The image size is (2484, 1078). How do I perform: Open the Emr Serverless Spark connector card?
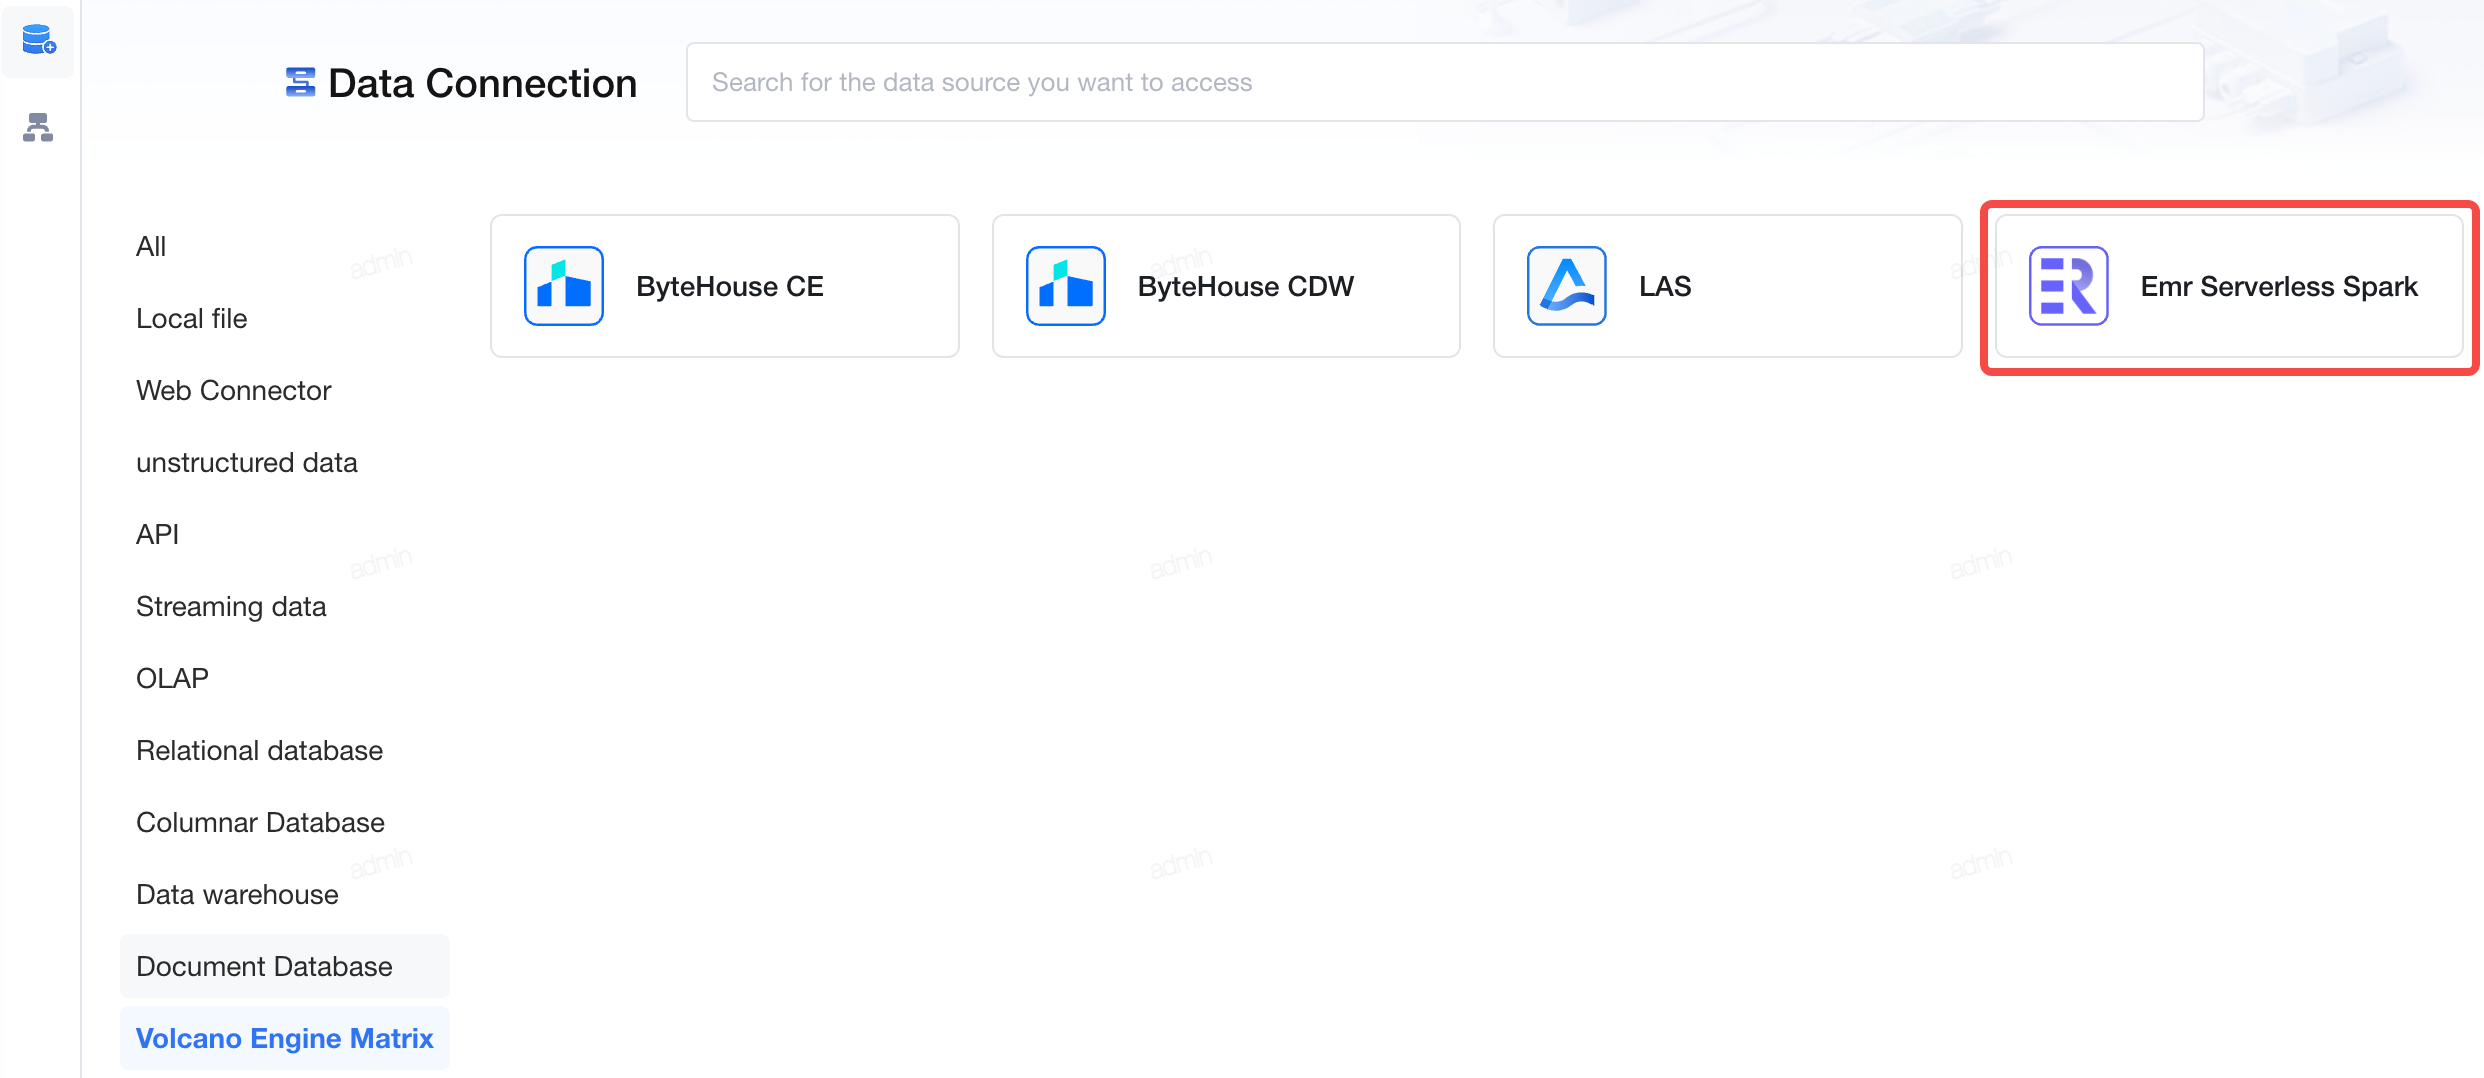coord(2229,286)
